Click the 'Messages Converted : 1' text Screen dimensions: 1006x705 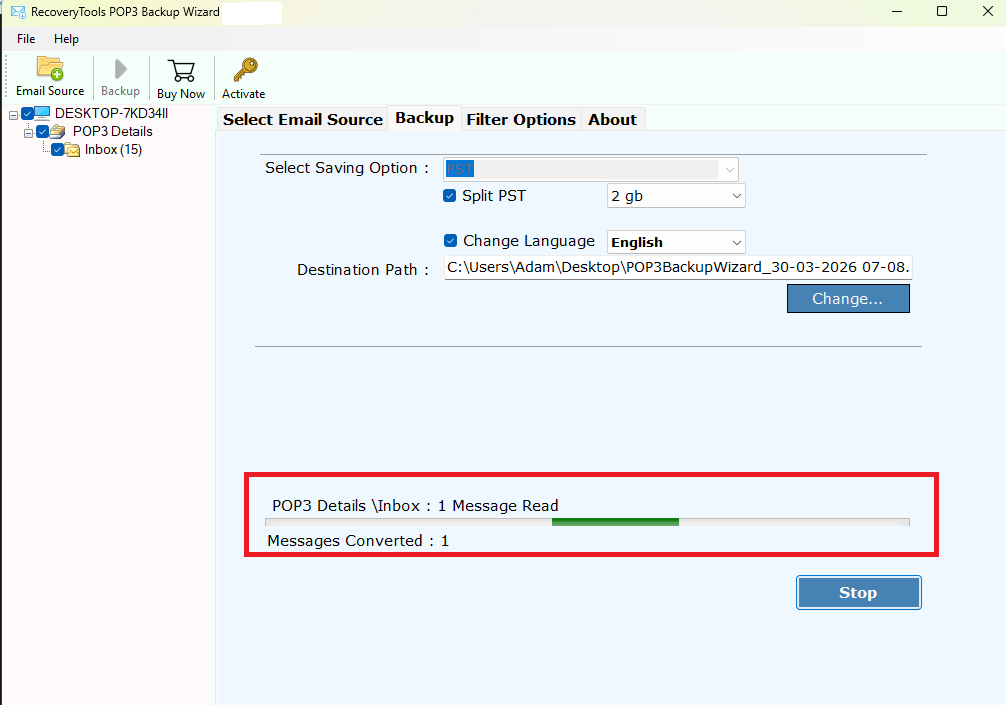pyautogui.click(x=358, y=541)
